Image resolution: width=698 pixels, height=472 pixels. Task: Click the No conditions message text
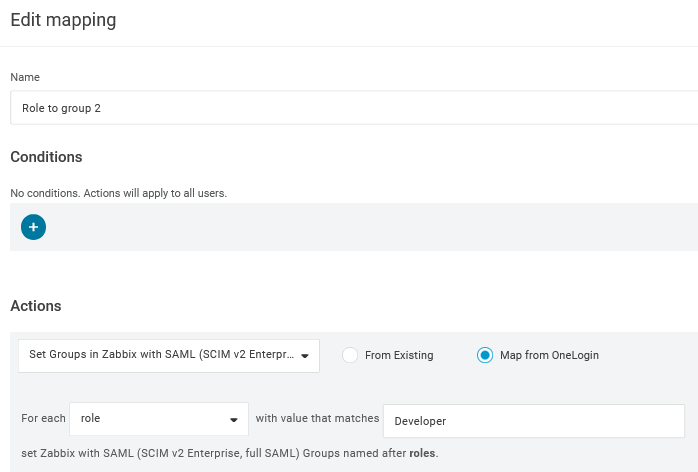click(x=118, y=192)
